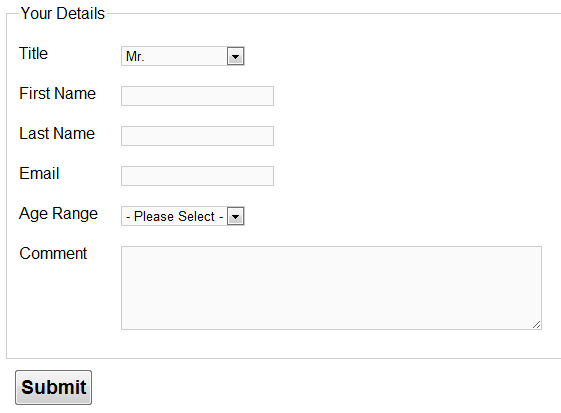This screenshot has width=561, height=413.
Task: Click the 'Age Range' label text
Action: [58, 214]
